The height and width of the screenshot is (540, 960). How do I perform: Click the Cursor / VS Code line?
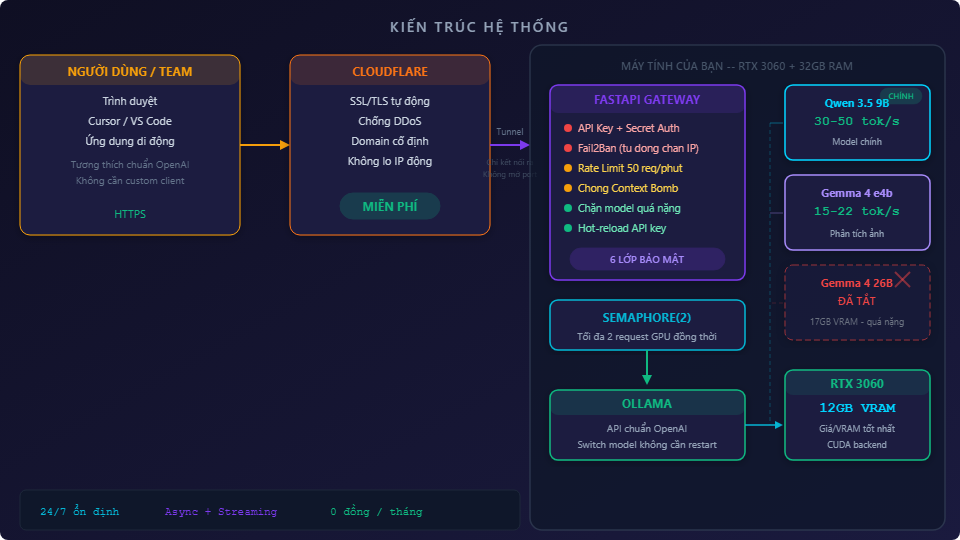point(130,121)
